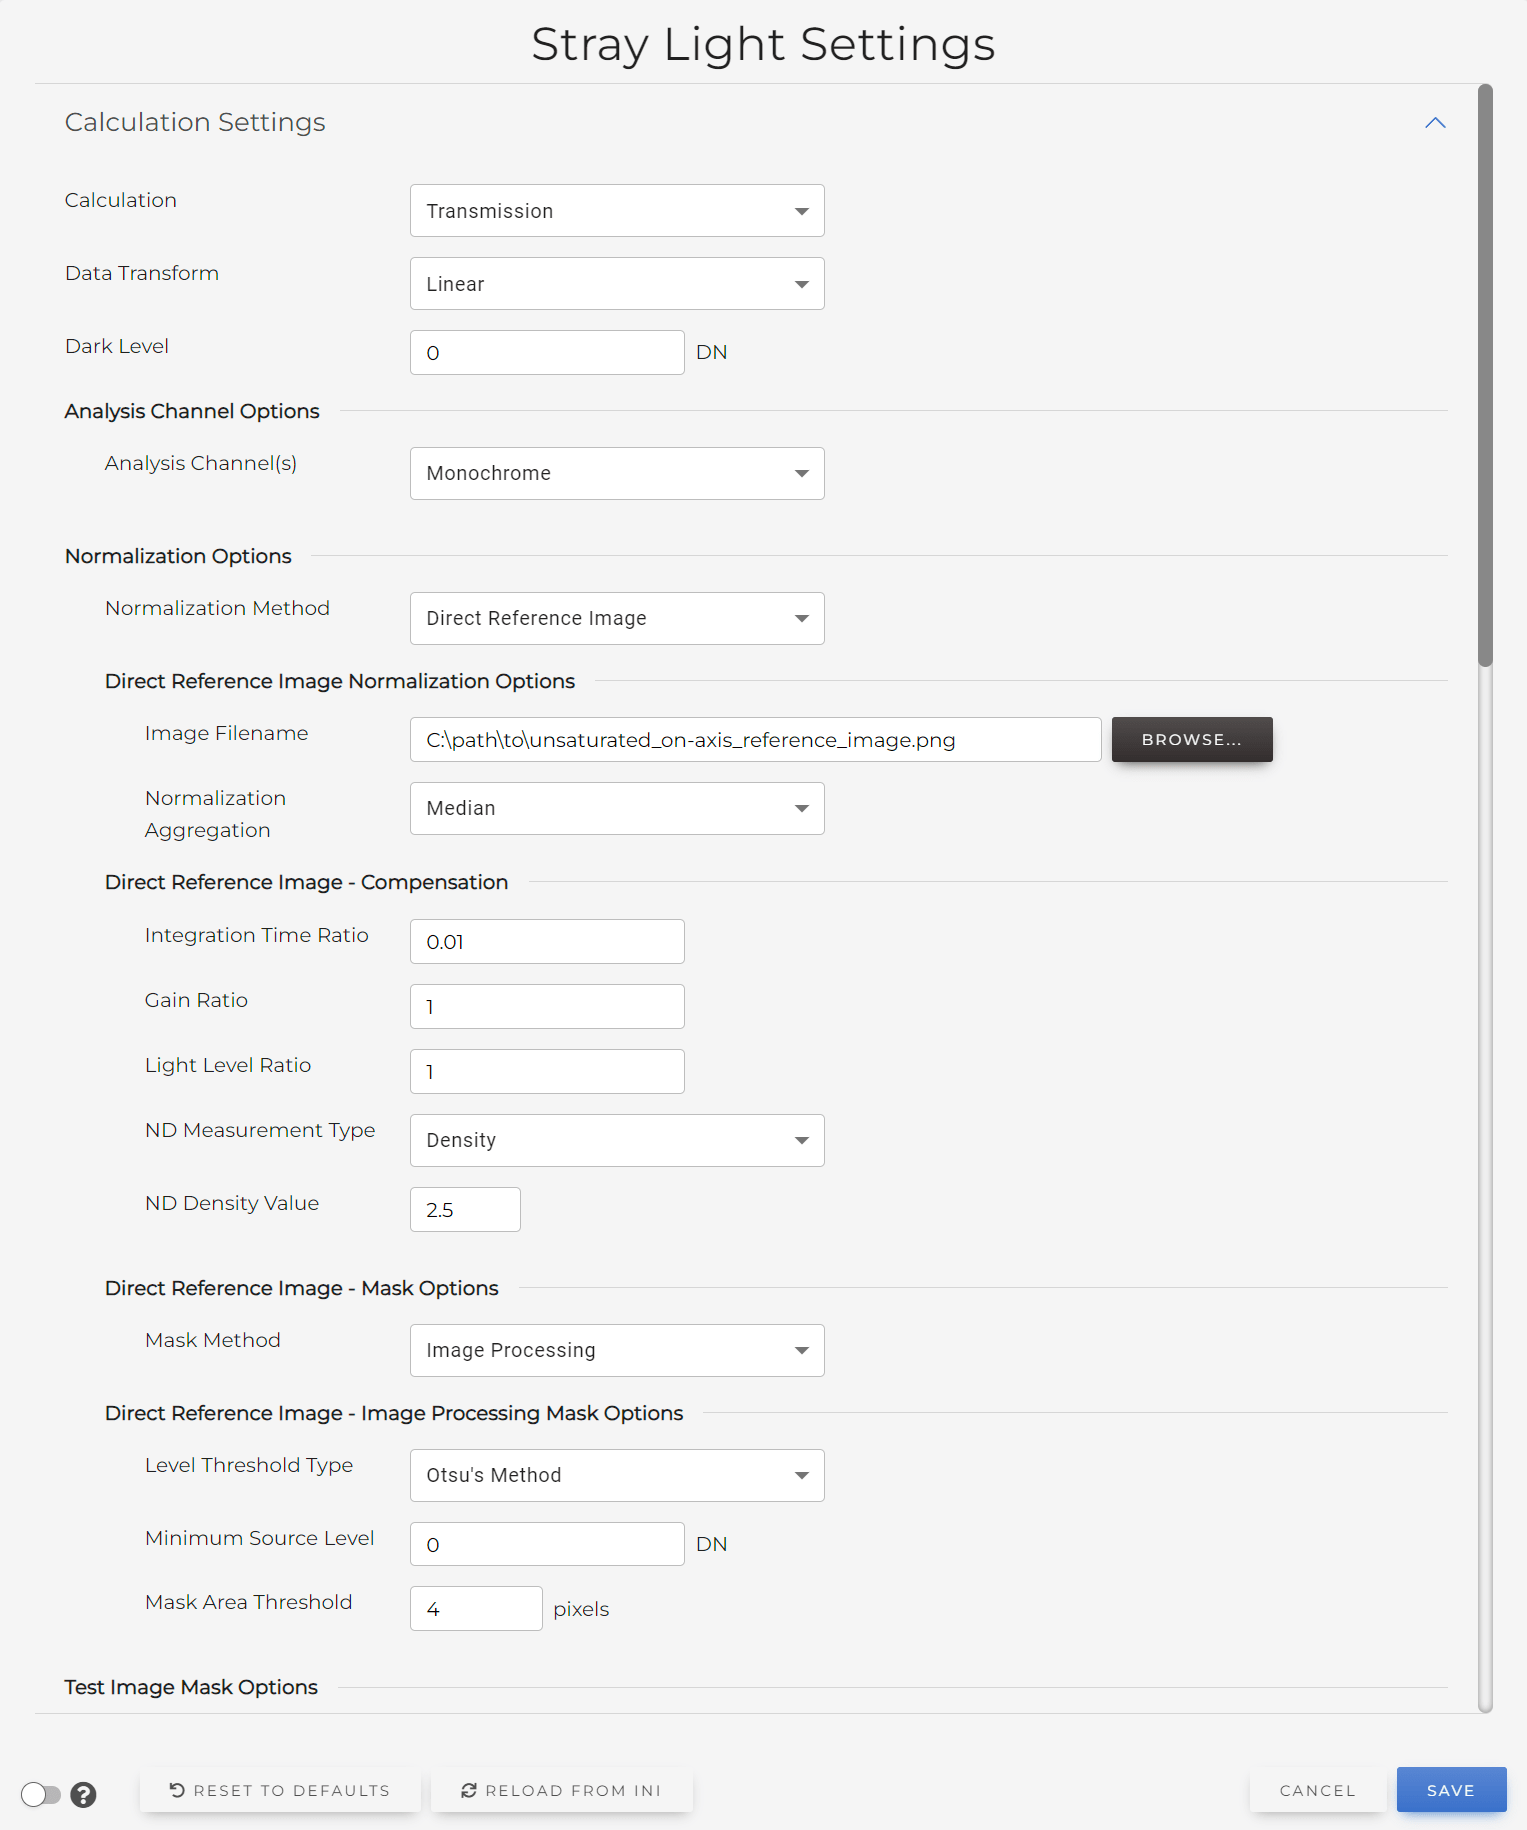Click the Direct Reference Image - Compensation heading
The height and width of the screenshot is (1830, 1527).
[306, 882]
